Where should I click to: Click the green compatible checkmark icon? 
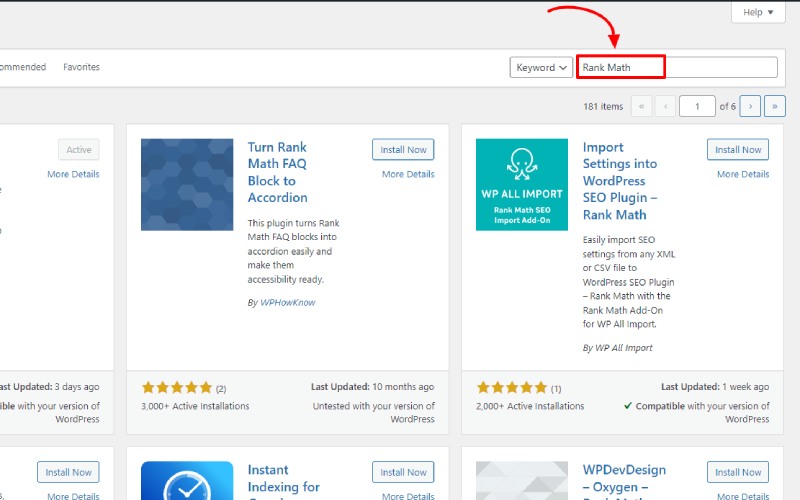coord(628,406)
